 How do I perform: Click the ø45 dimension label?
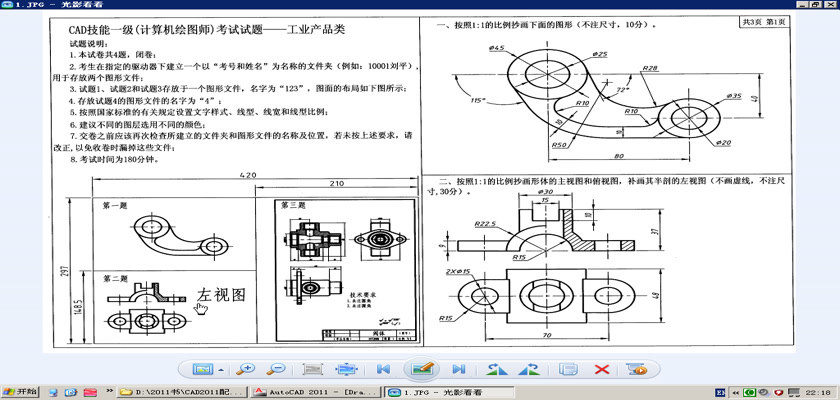[x=497, y=48]
